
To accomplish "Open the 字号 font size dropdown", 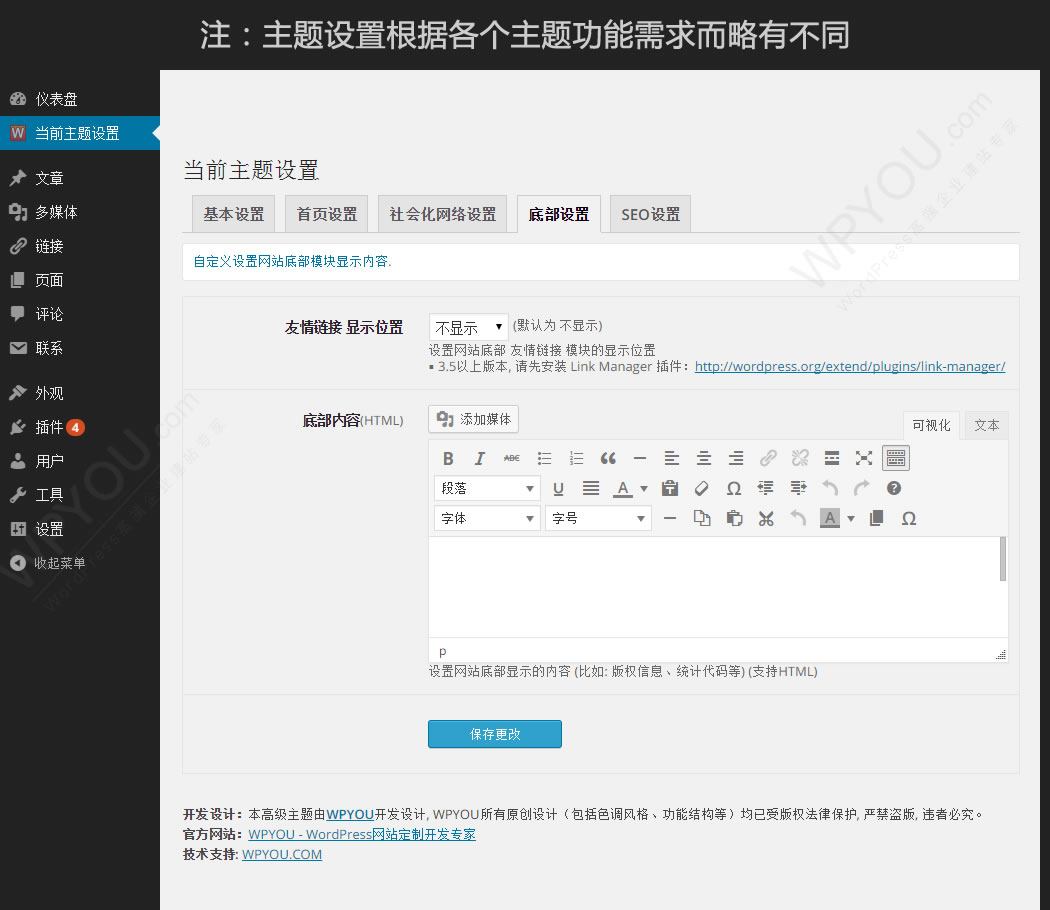I will [x=598, y=518].
